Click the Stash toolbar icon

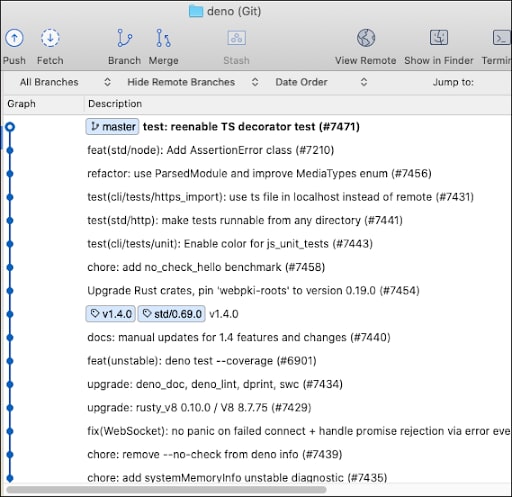click(236, 38)
